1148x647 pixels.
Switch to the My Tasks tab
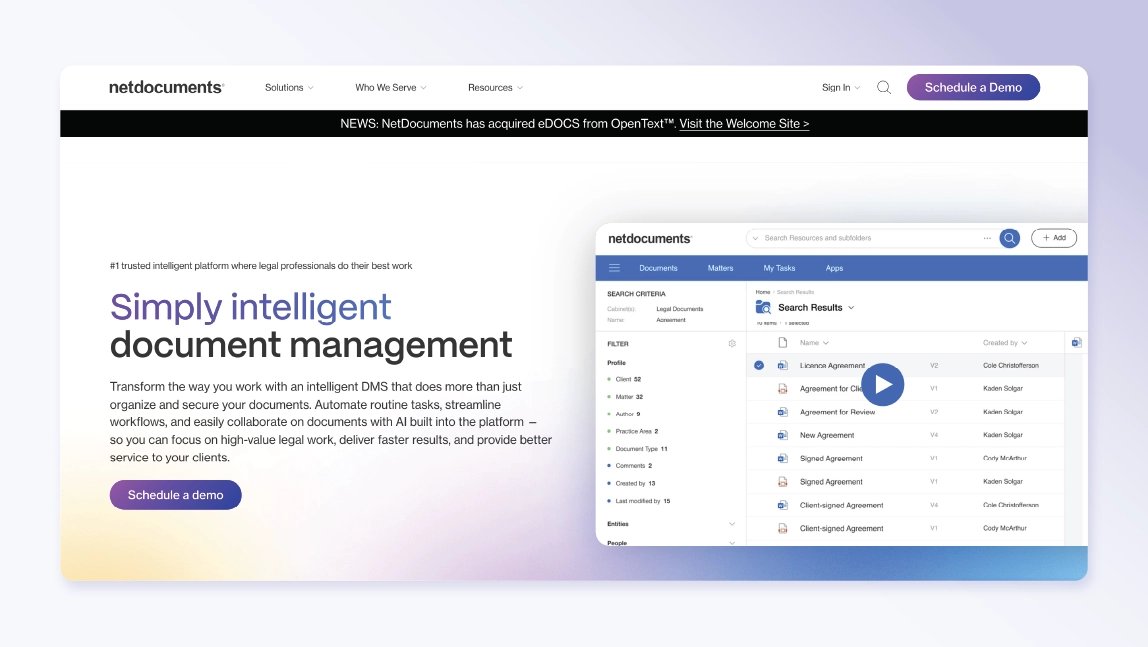point(779,268)
